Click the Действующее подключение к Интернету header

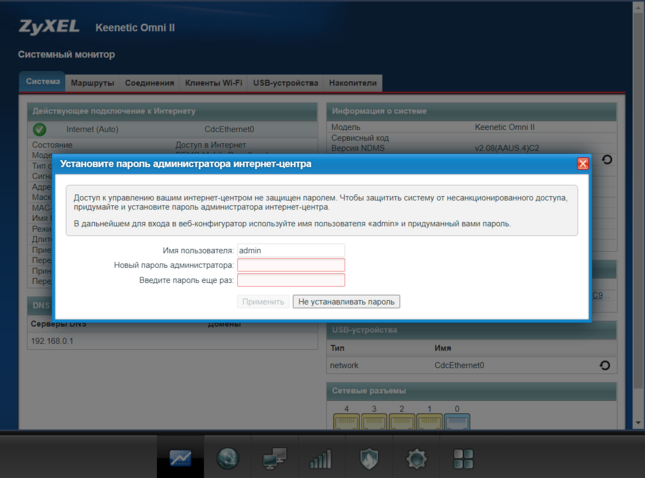pos(172,111)
